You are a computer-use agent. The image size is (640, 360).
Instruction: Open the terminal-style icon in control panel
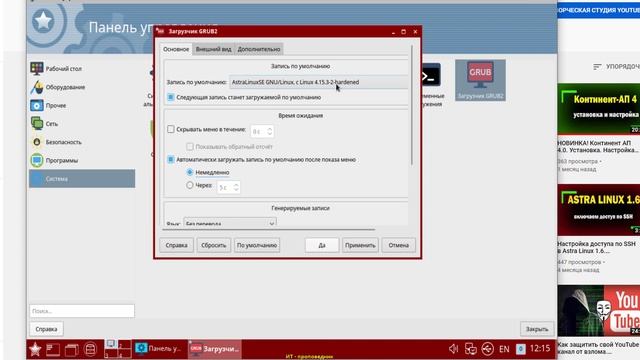point(431,75)
